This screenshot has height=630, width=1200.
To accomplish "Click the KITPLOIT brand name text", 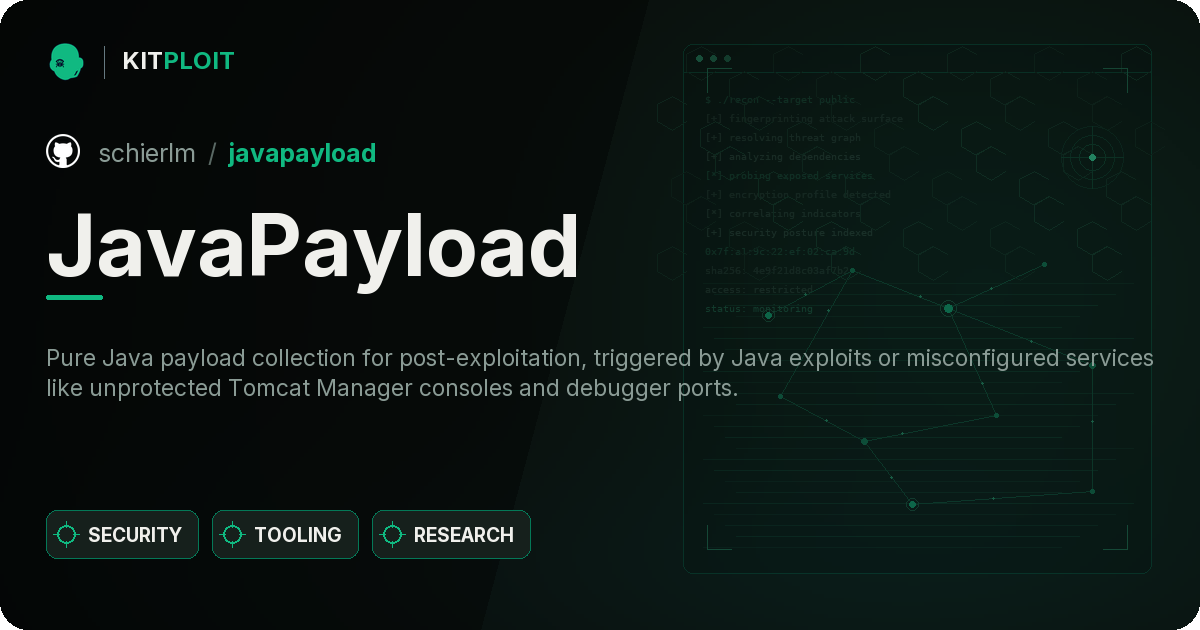I will tap(178, 61).
